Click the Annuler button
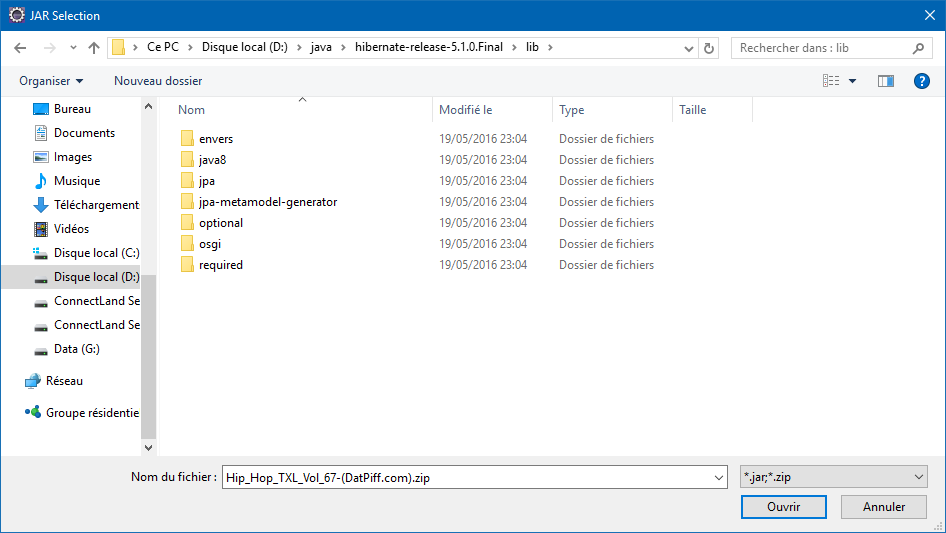The height and width of the screenshot is (533, 946). pyautogui.click(x=884, y=507)
